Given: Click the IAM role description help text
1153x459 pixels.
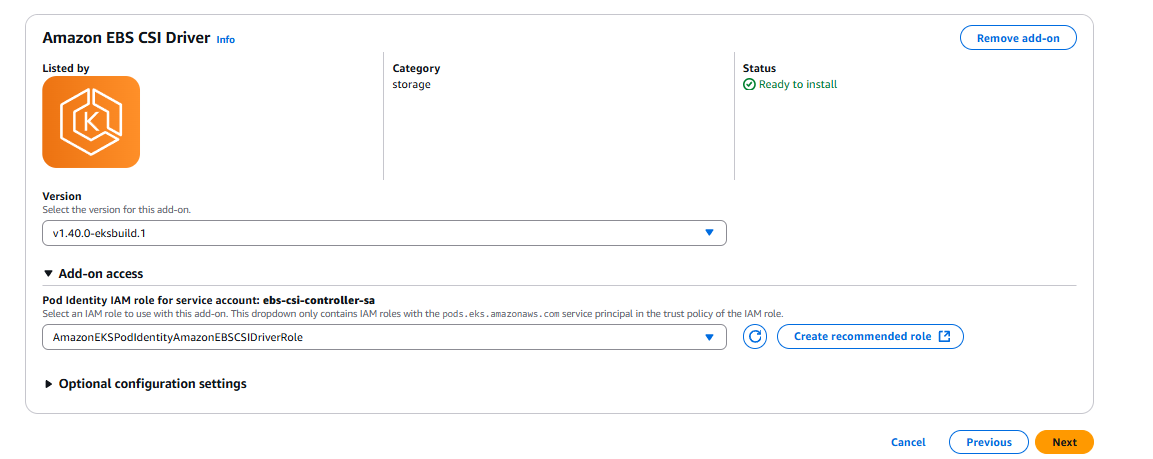Looking at the screenshot, I should 413,313.
